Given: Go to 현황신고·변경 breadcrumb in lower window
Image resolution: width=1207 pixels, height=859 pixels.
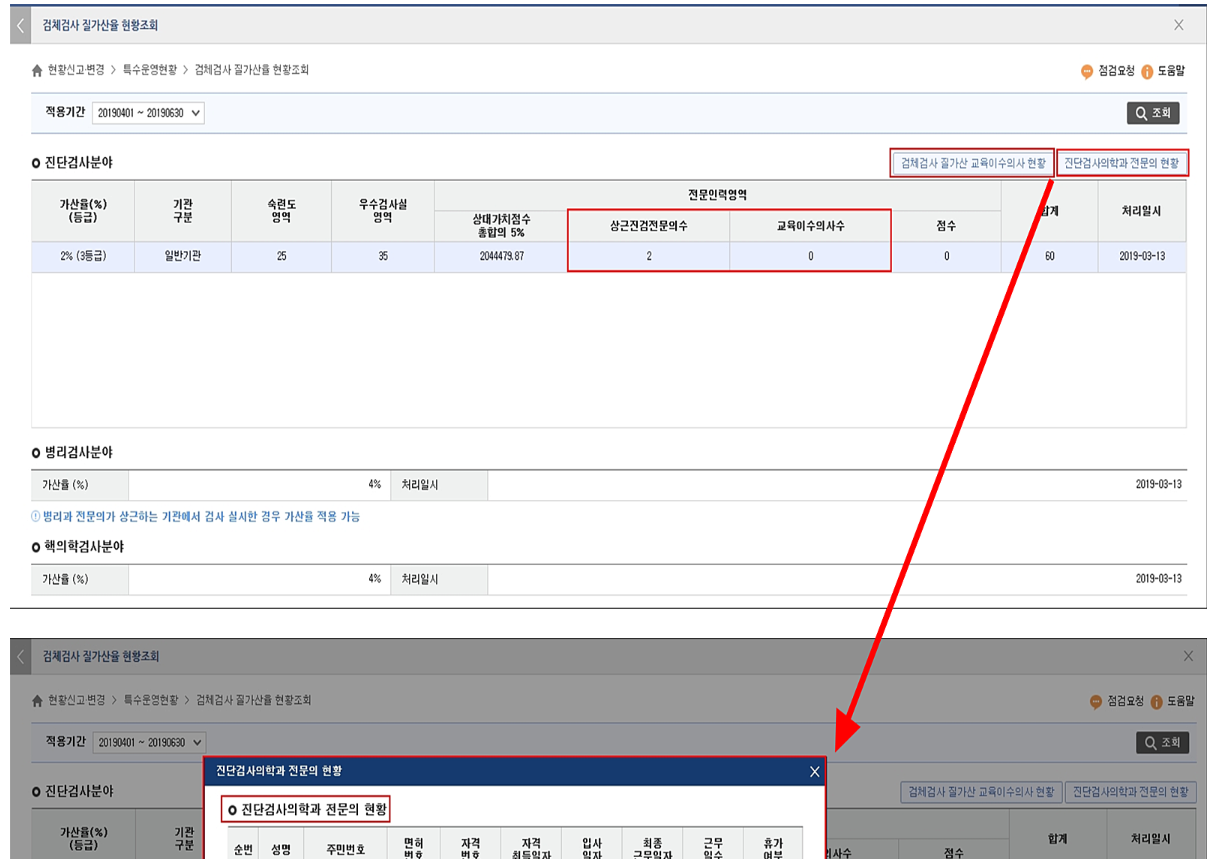Looking at the screenshot, I should [x=76, y=701].
